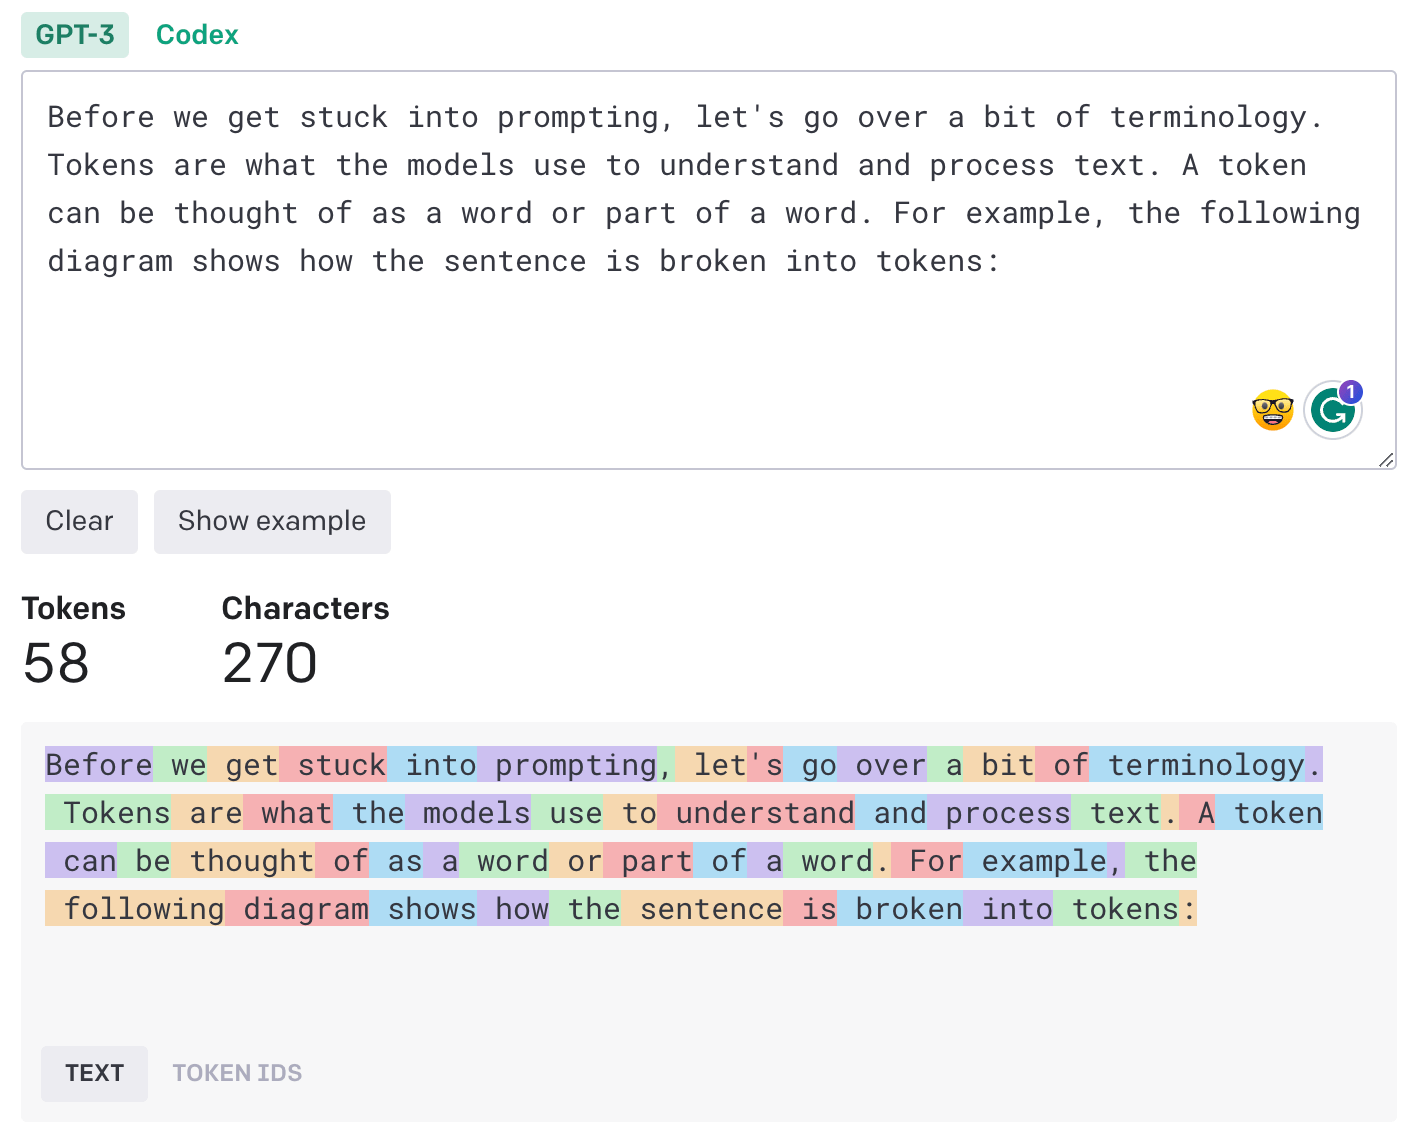Viewport: 1420px width, 1142px height.
Task: Select the purple highlighted token 'Before'
Action: [98, 764]
